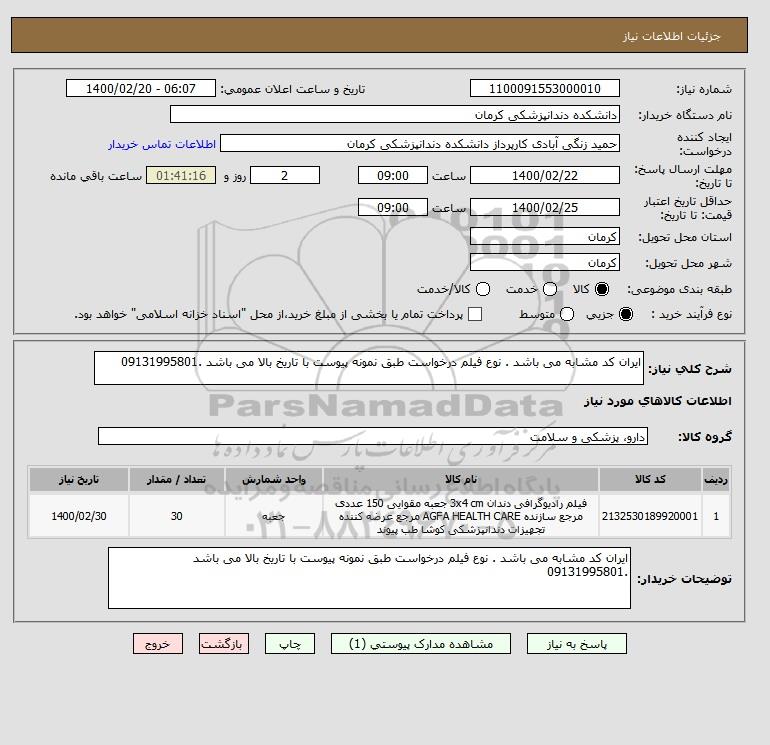Click the need date cell 1400/02/30
Screen dimensions: 770x745
79,516
